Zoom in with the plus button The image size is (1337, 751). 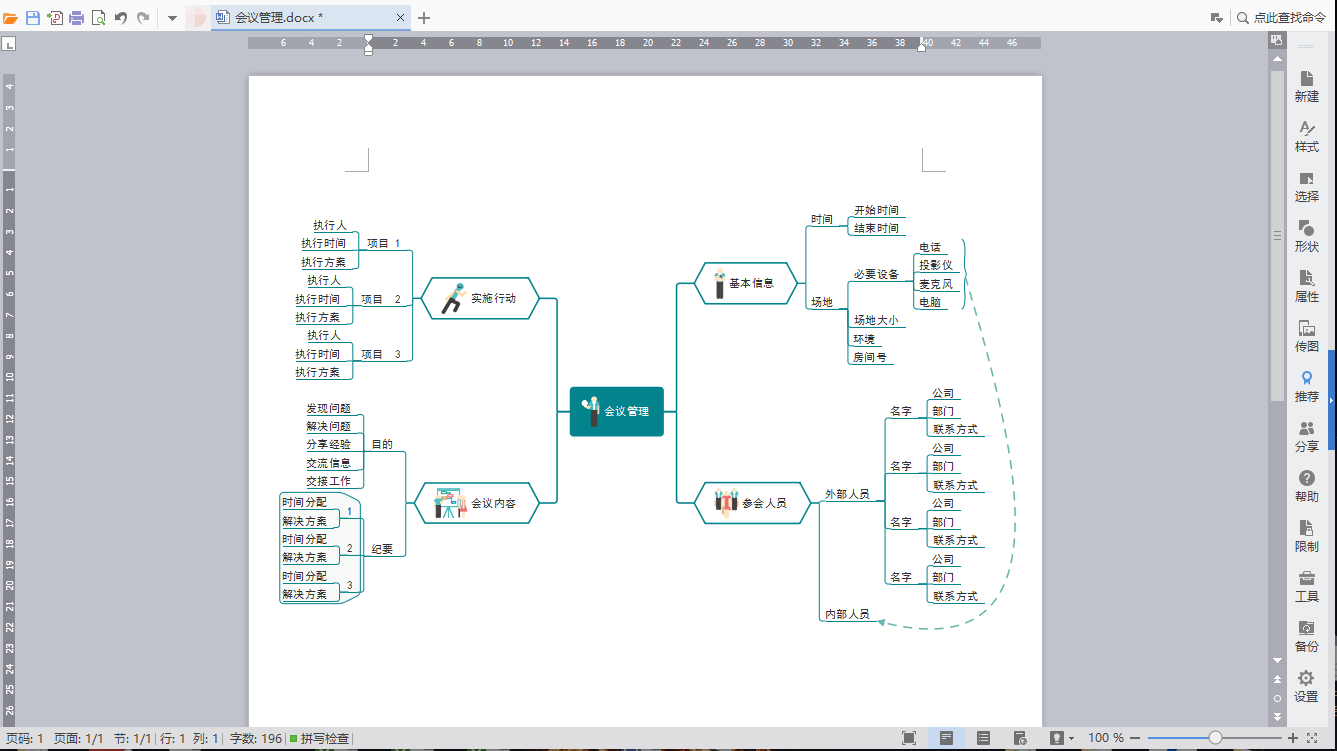[1293, 738]
